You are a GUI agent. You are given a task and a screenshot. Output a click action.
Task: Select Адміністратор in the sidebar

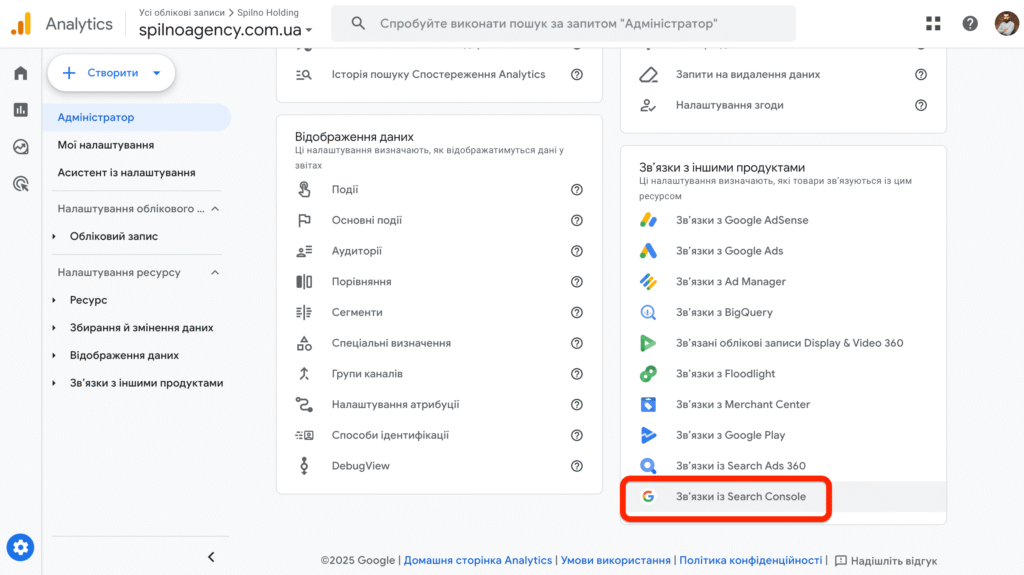pyautogui.click(x=136, y=118)
